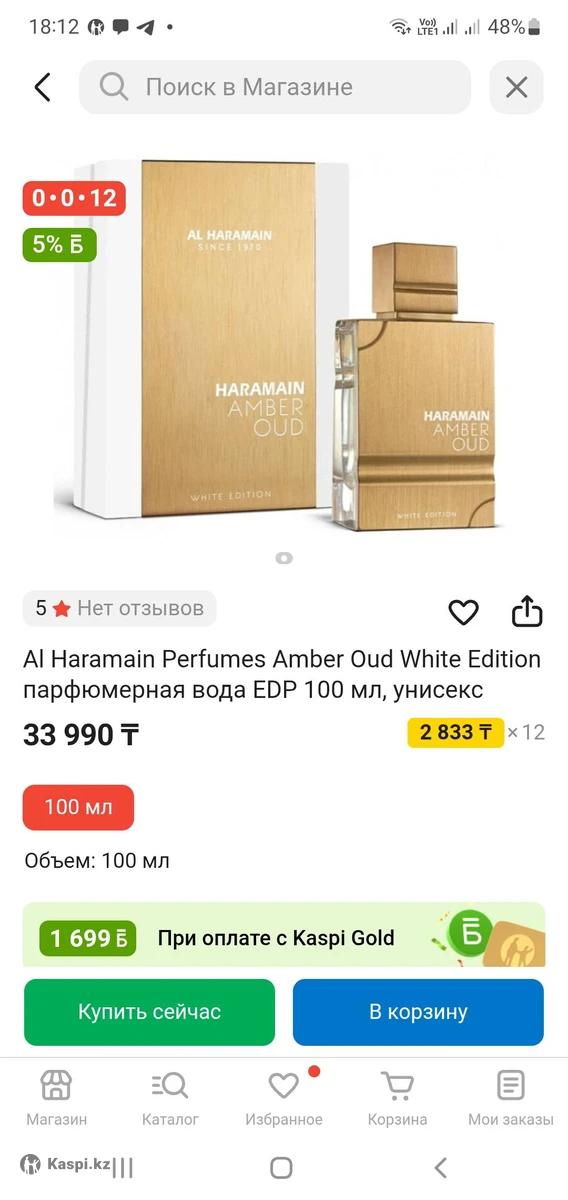568x1200 pixels.
Task: Go to the Избранное tab
Action: 284,1097
